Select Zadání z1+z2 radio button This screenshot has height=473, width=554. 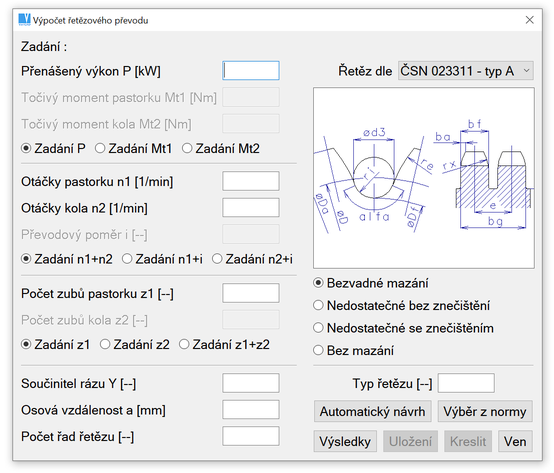coord(224,344)
